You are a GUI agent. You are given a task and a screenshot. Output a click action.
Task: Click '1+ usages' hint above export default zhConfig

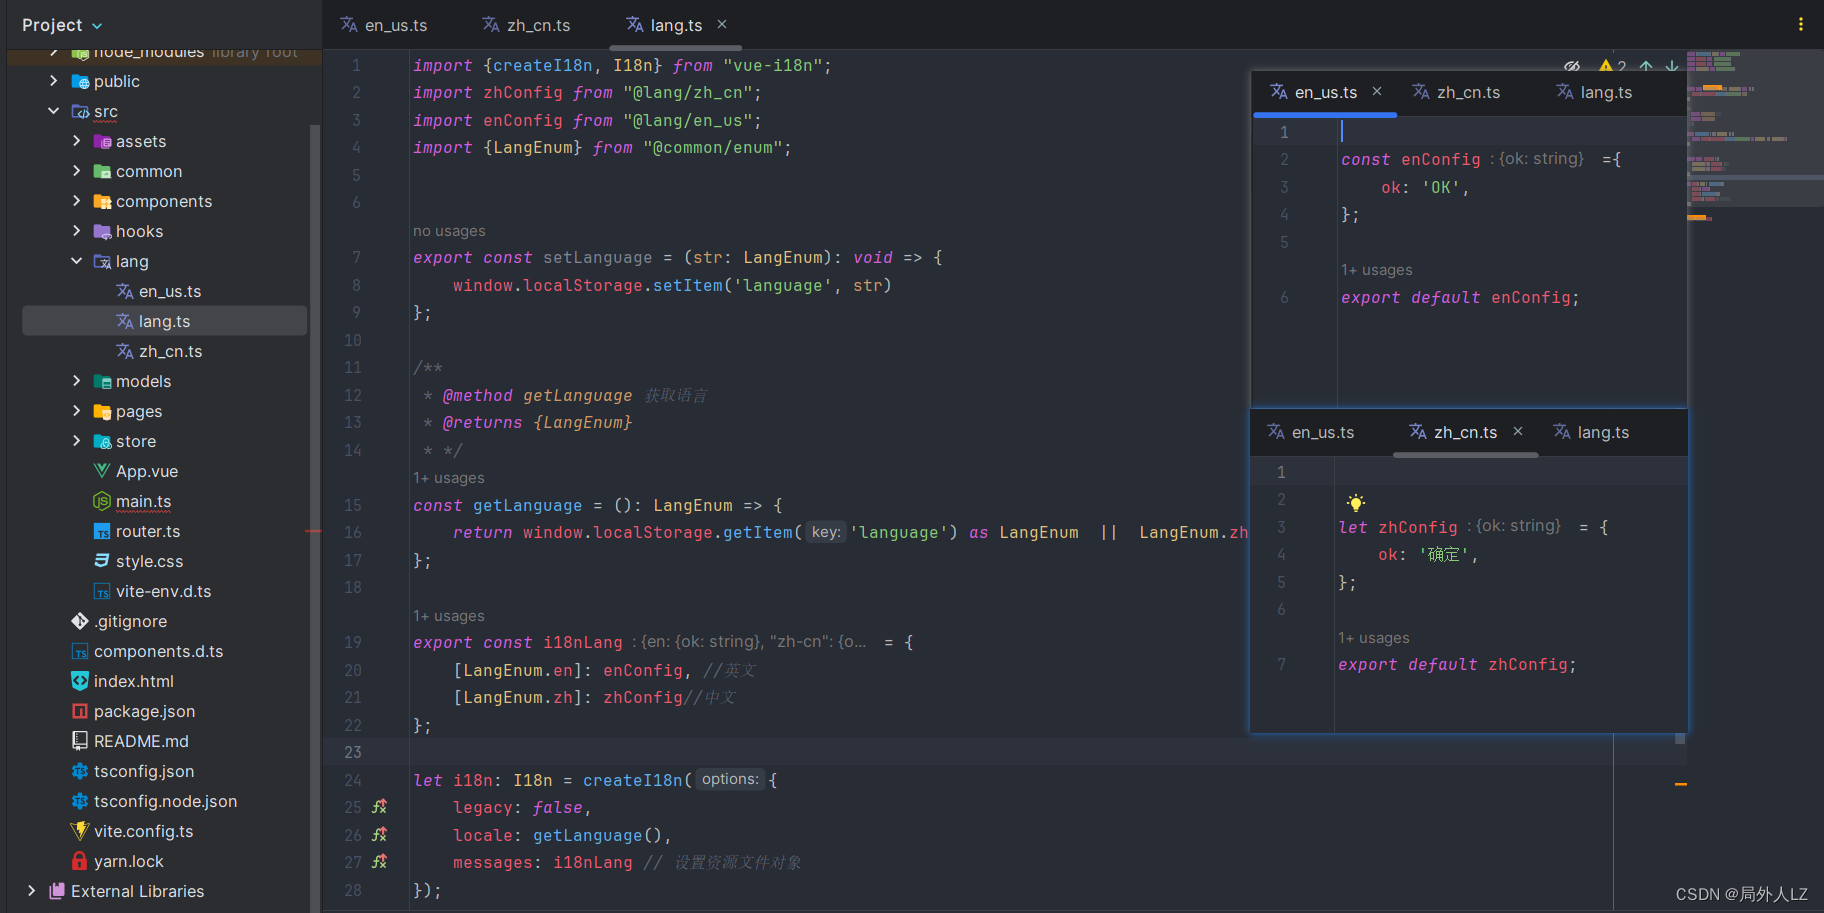pos(1374,638)
